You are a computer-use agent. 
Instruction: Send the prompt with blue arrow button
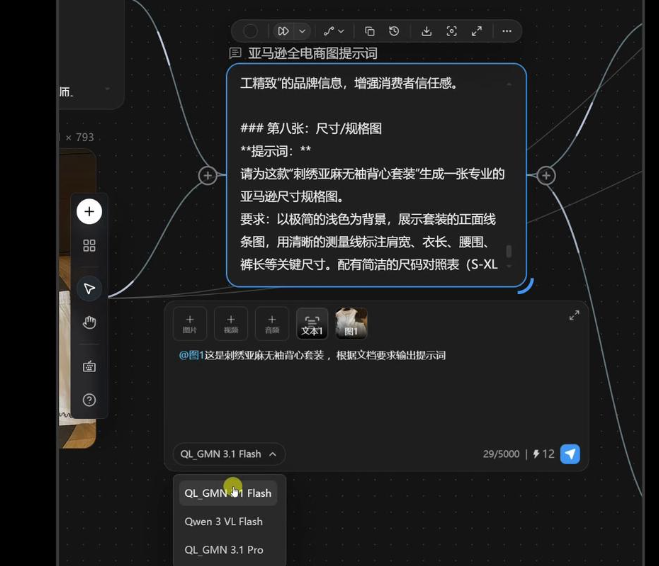[x=570, y=454]
